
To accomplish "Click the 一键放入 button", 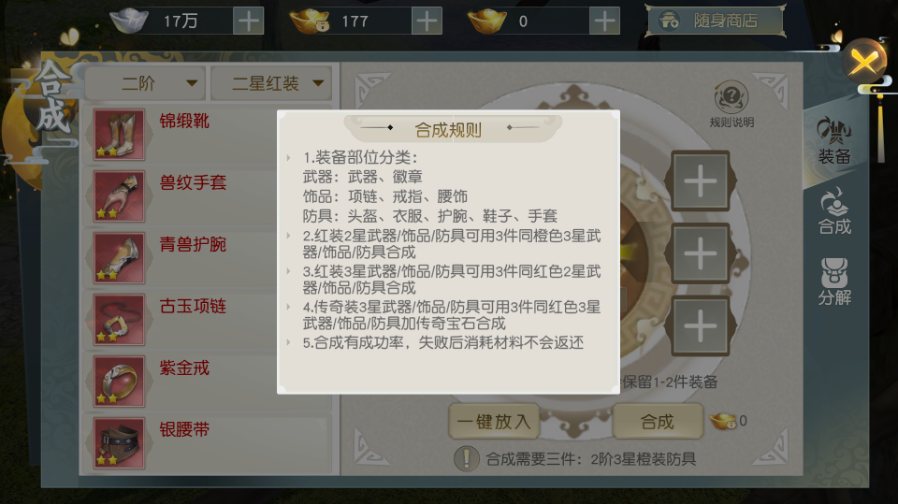I will 494,422.
